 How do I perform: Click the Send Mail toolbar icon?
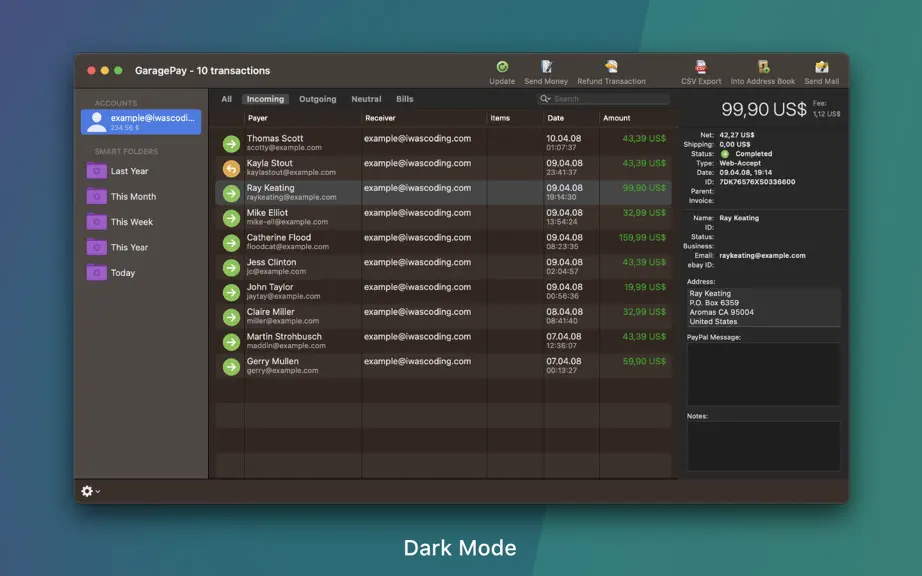coord(821,67)
